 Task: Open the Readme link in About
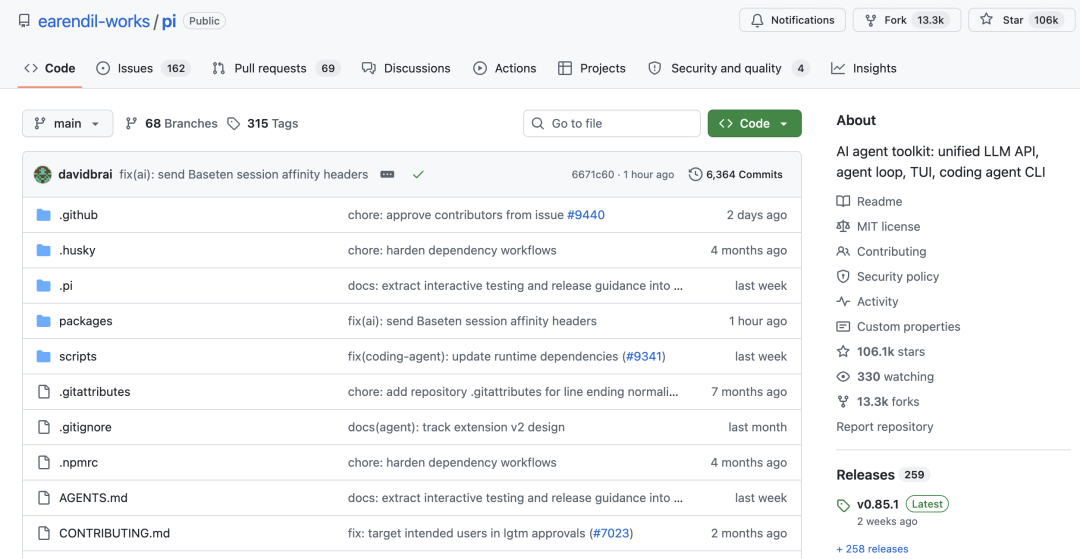click(x=869, y=202)
